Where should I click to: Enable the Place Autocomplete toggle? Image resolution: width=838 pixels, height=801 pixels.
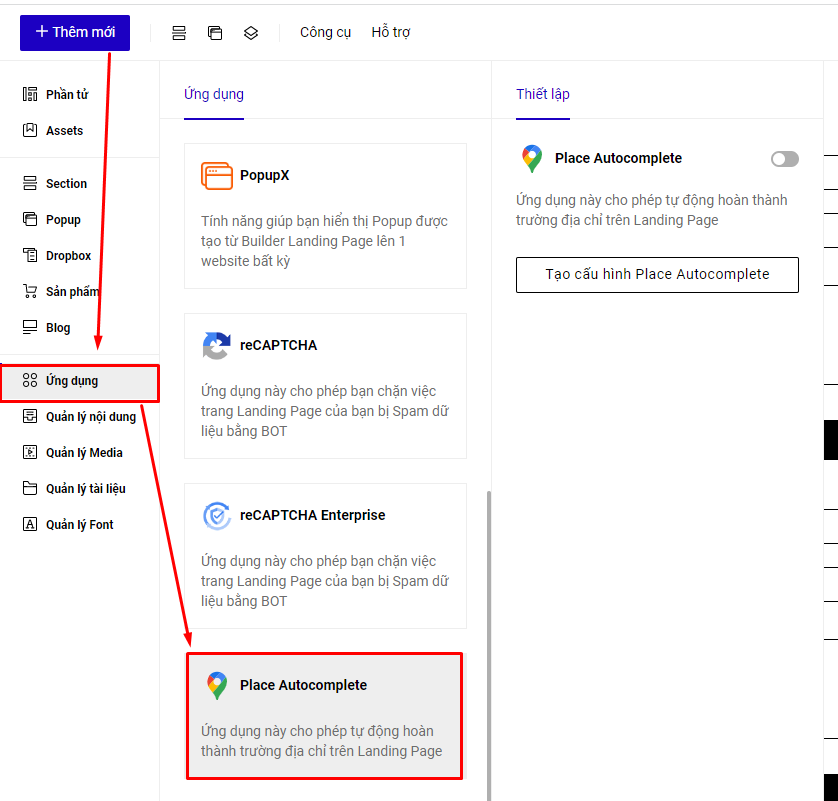785,159
